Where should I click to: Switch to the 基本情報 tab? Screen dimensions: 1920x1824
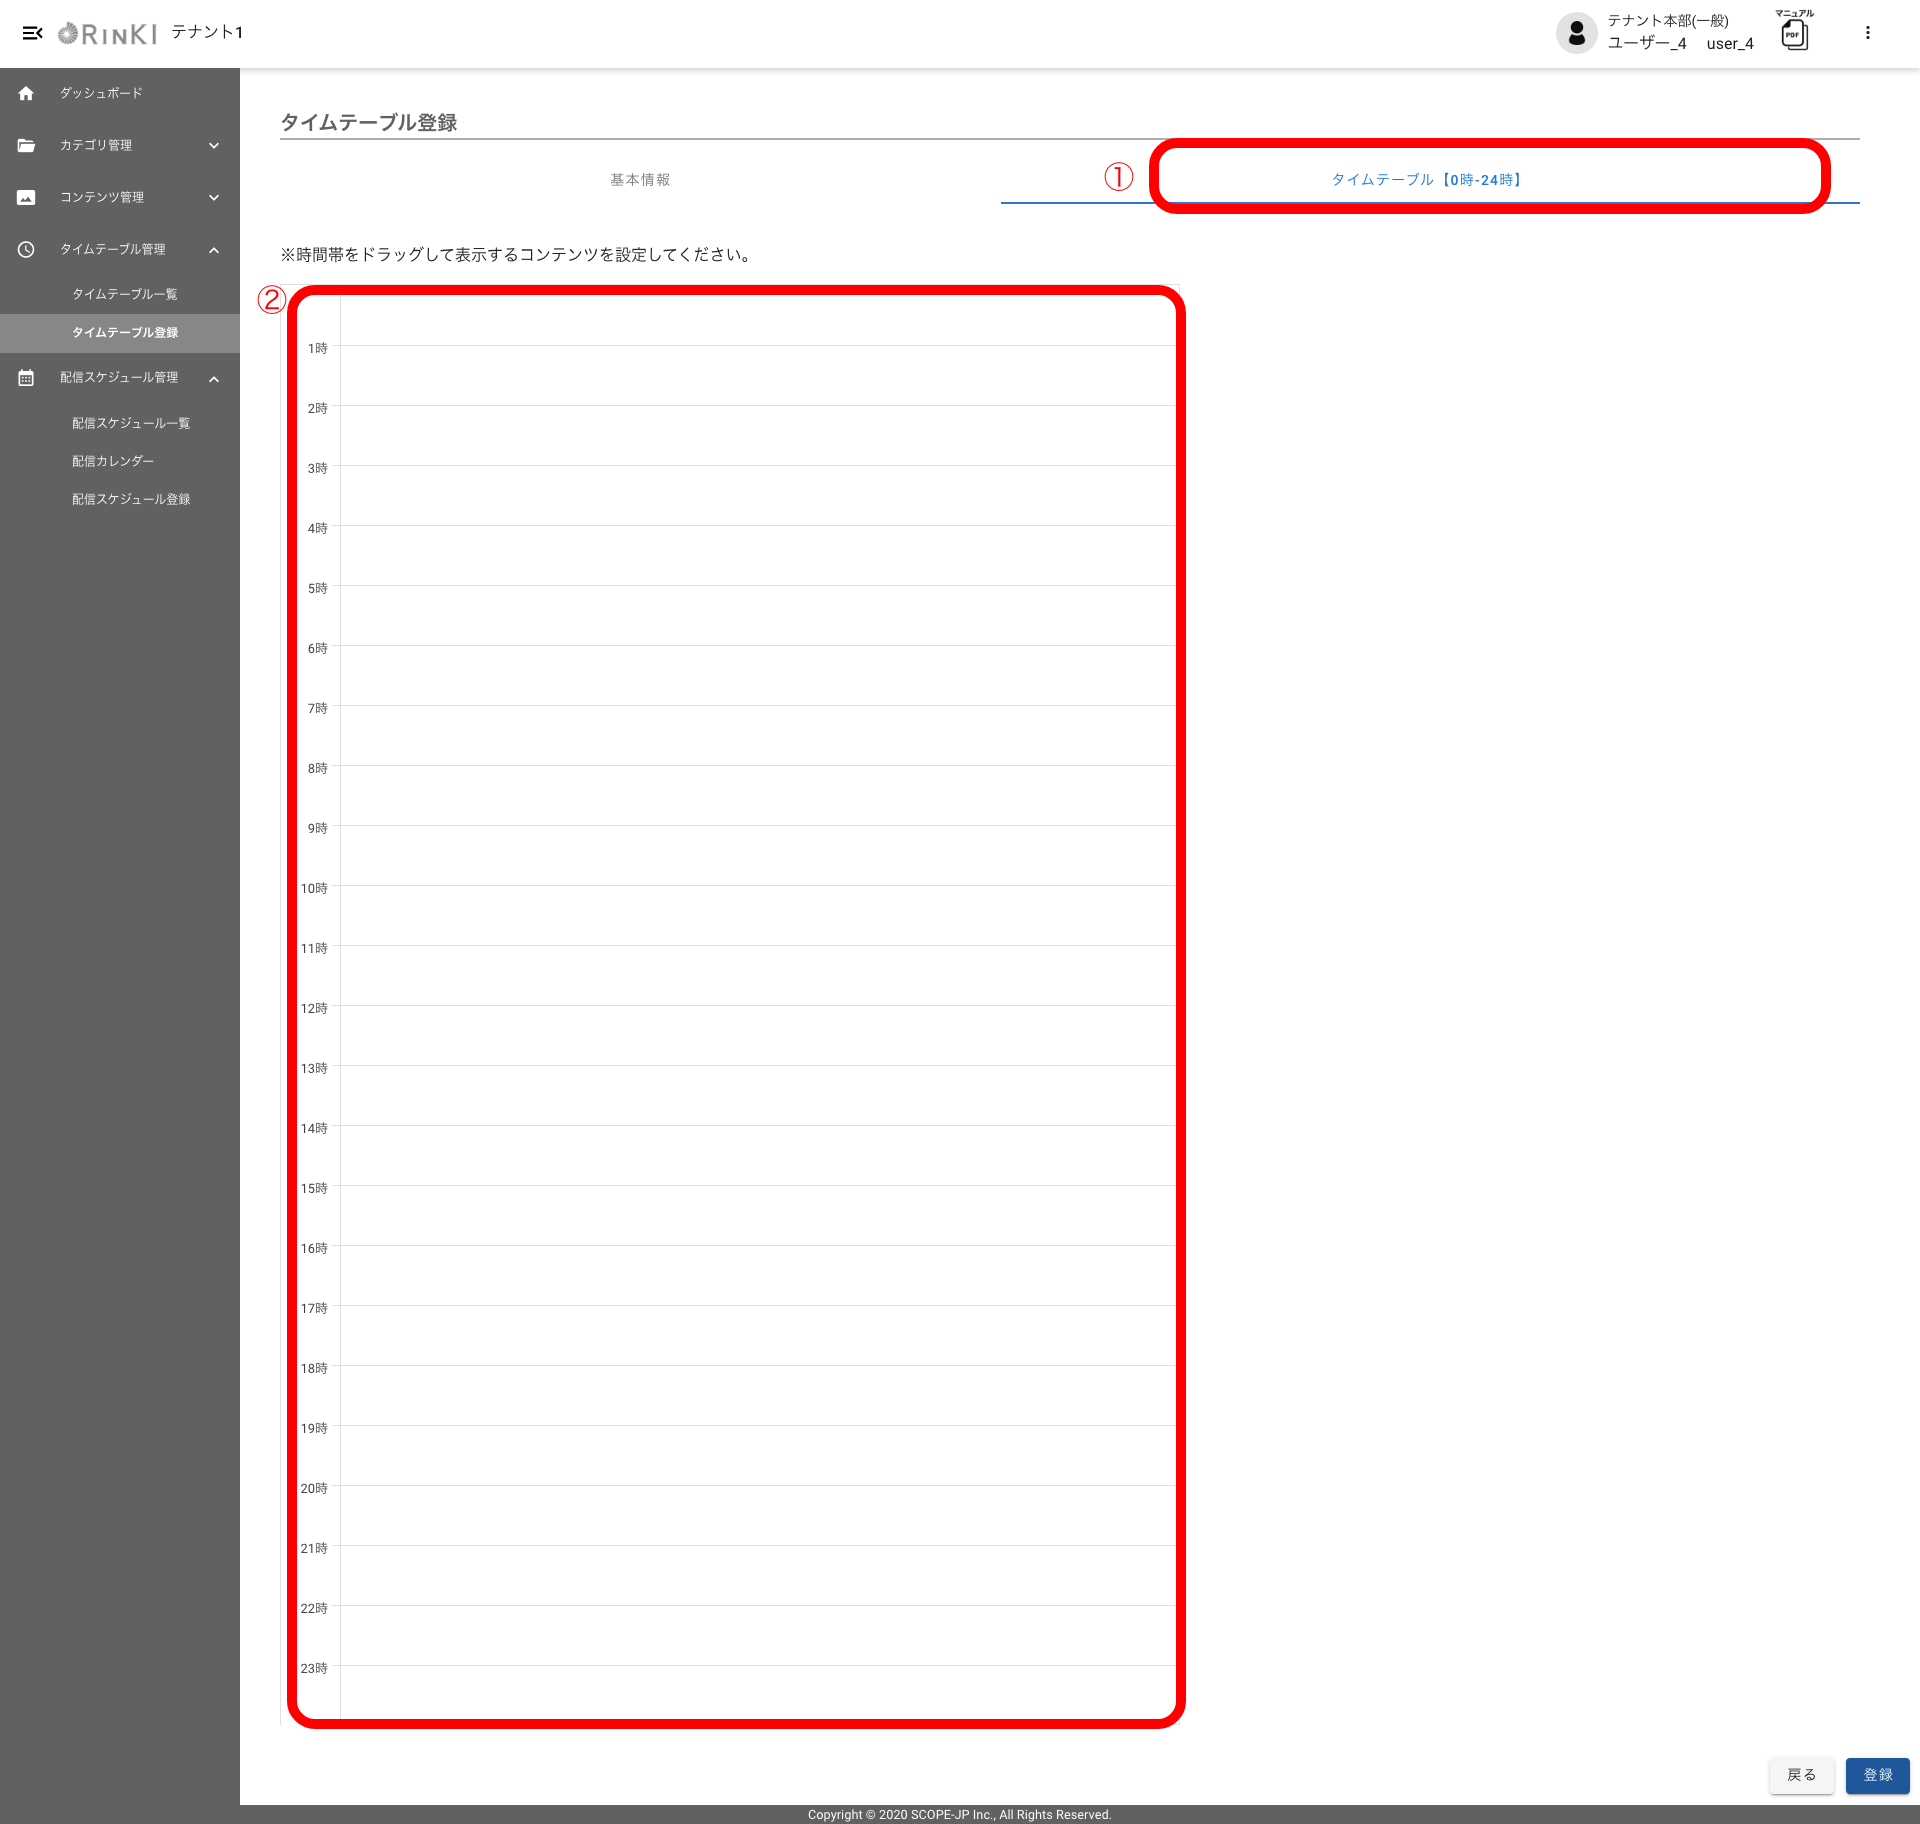[640, 180]
